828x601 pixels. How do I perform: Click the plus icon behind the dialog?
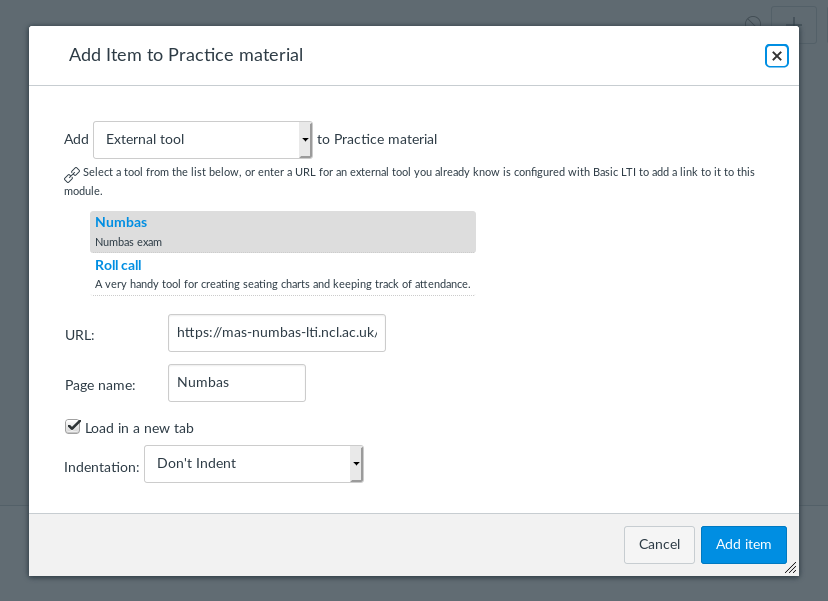tap(795, 22)
